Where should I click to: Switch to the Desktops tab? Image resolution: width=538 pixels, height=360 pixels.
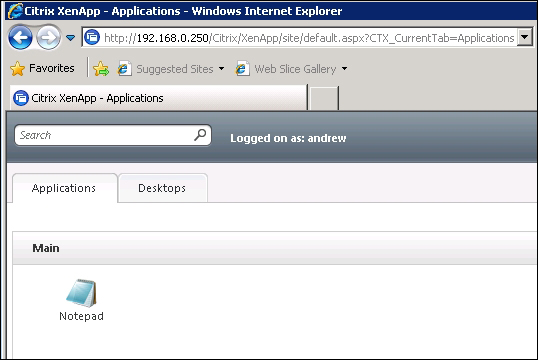162,188
